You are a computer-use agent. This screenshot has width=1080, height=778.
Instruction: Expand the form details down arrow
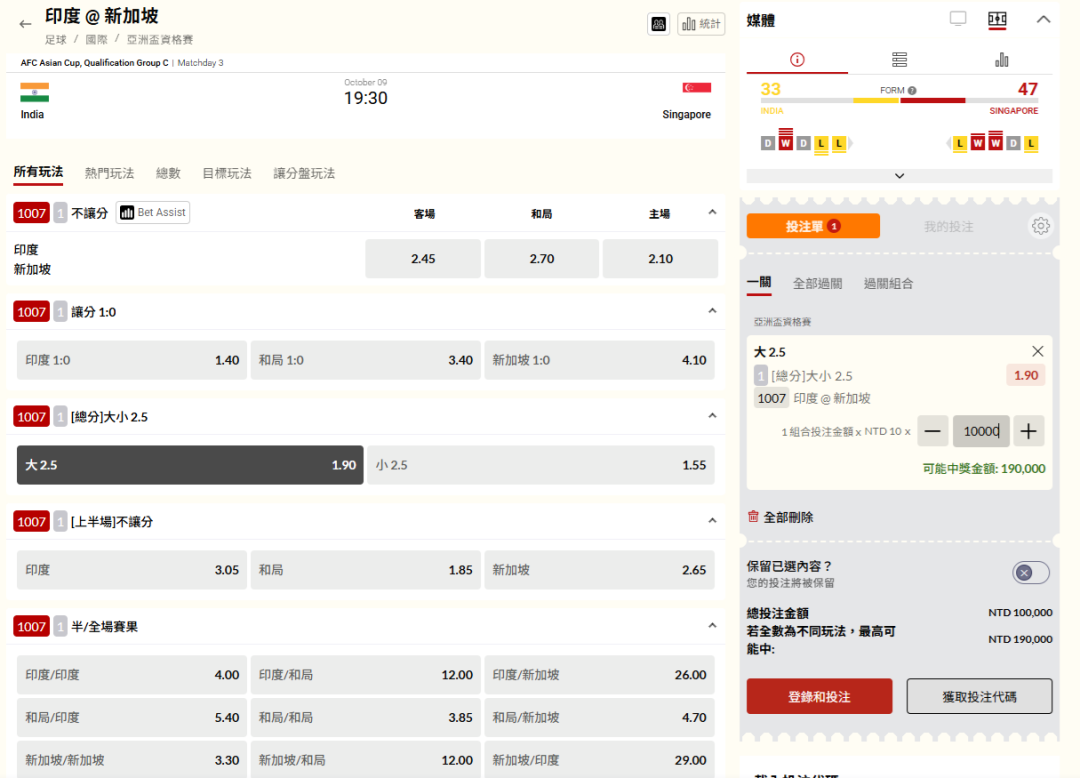coord(899,176)
